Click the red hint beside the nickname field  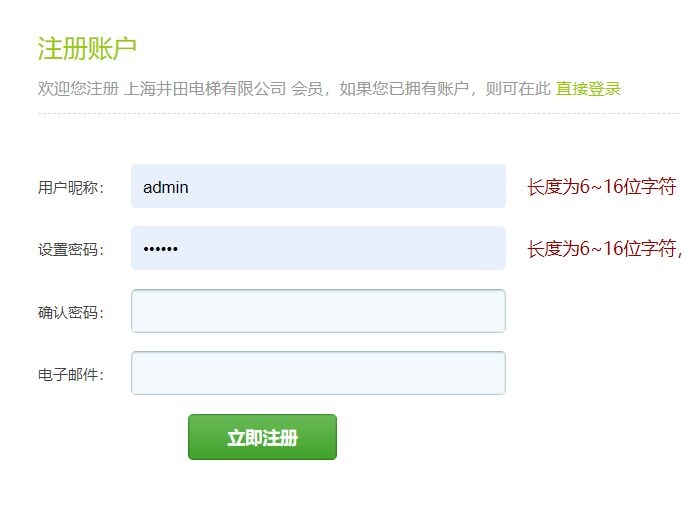(602, 187)
